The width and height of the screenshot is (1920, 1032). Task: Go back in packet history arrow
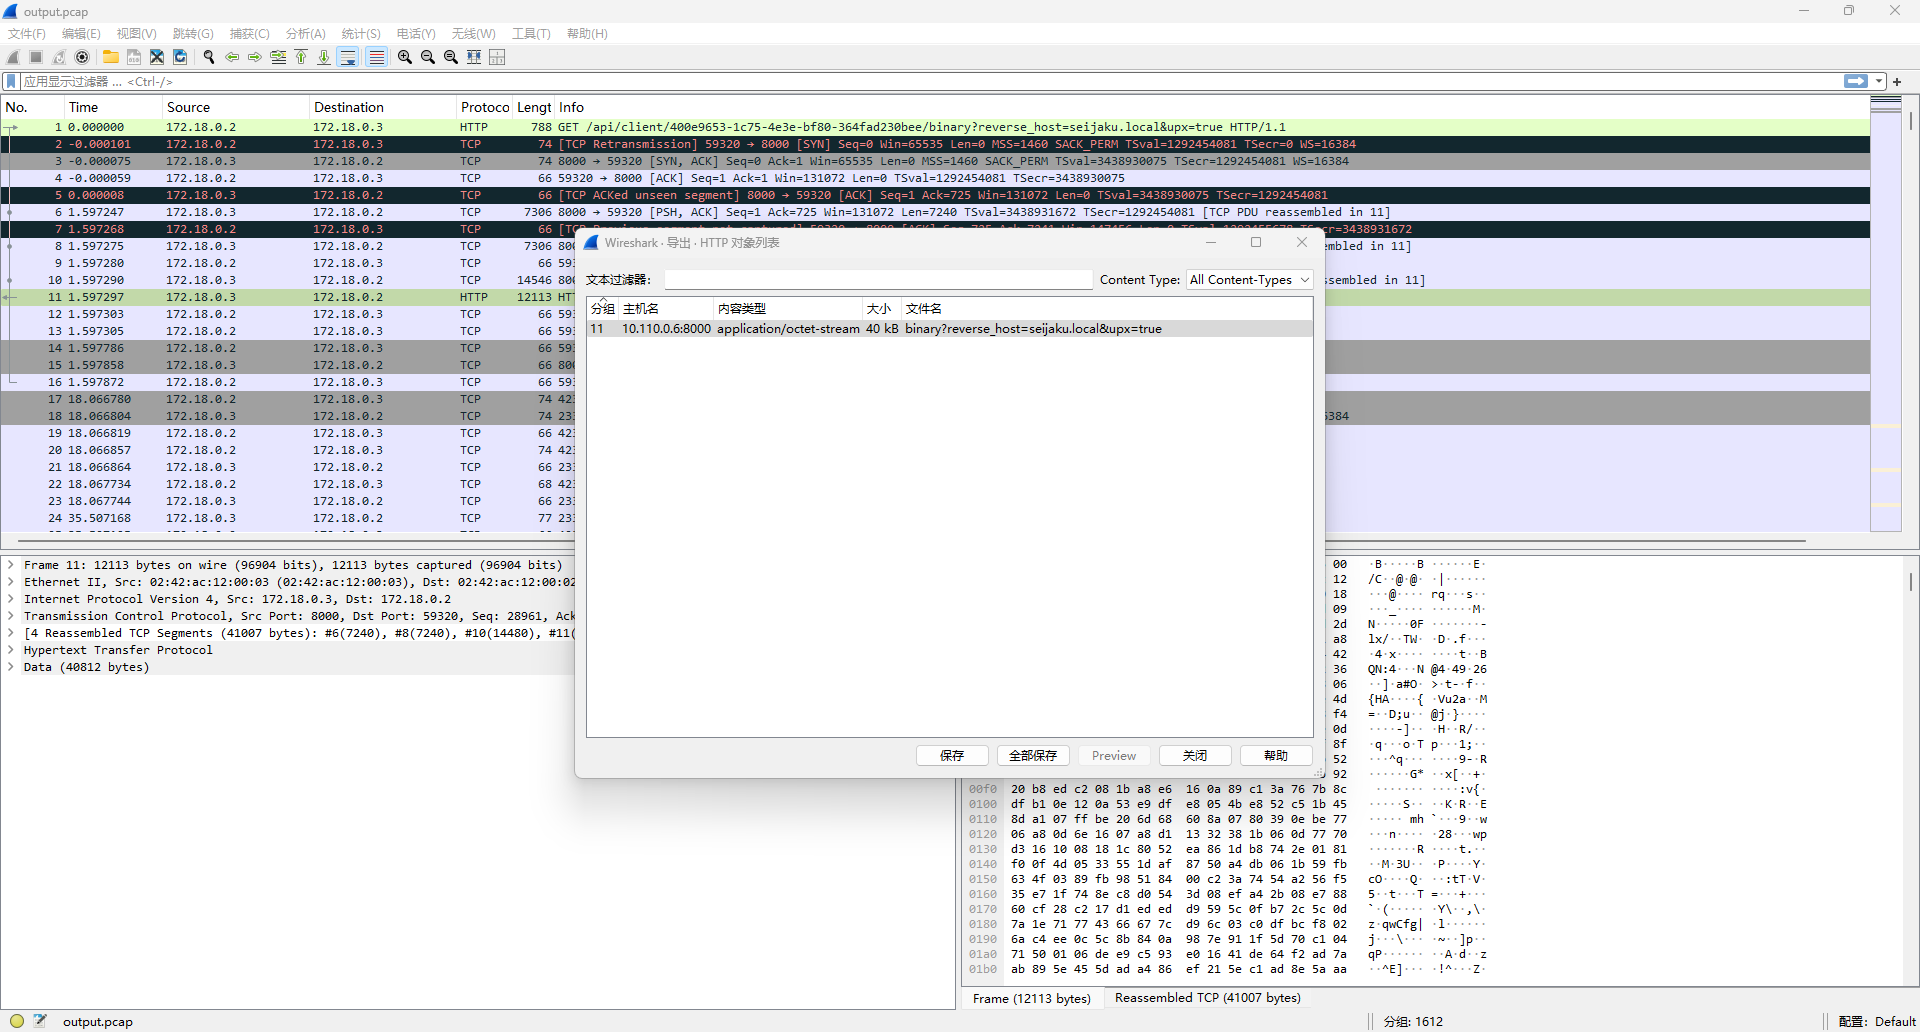point(232,57)
